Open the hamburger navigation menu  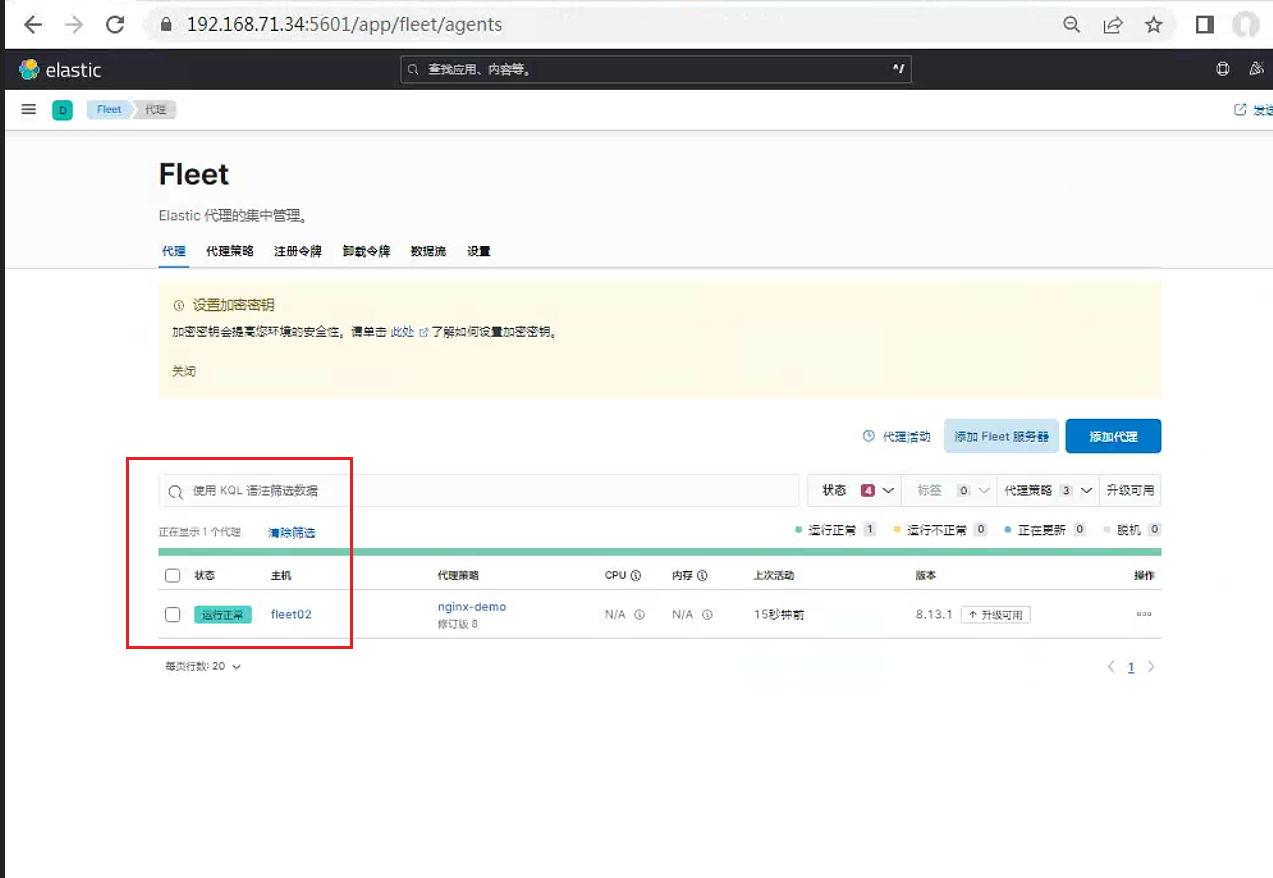point(29,109)
